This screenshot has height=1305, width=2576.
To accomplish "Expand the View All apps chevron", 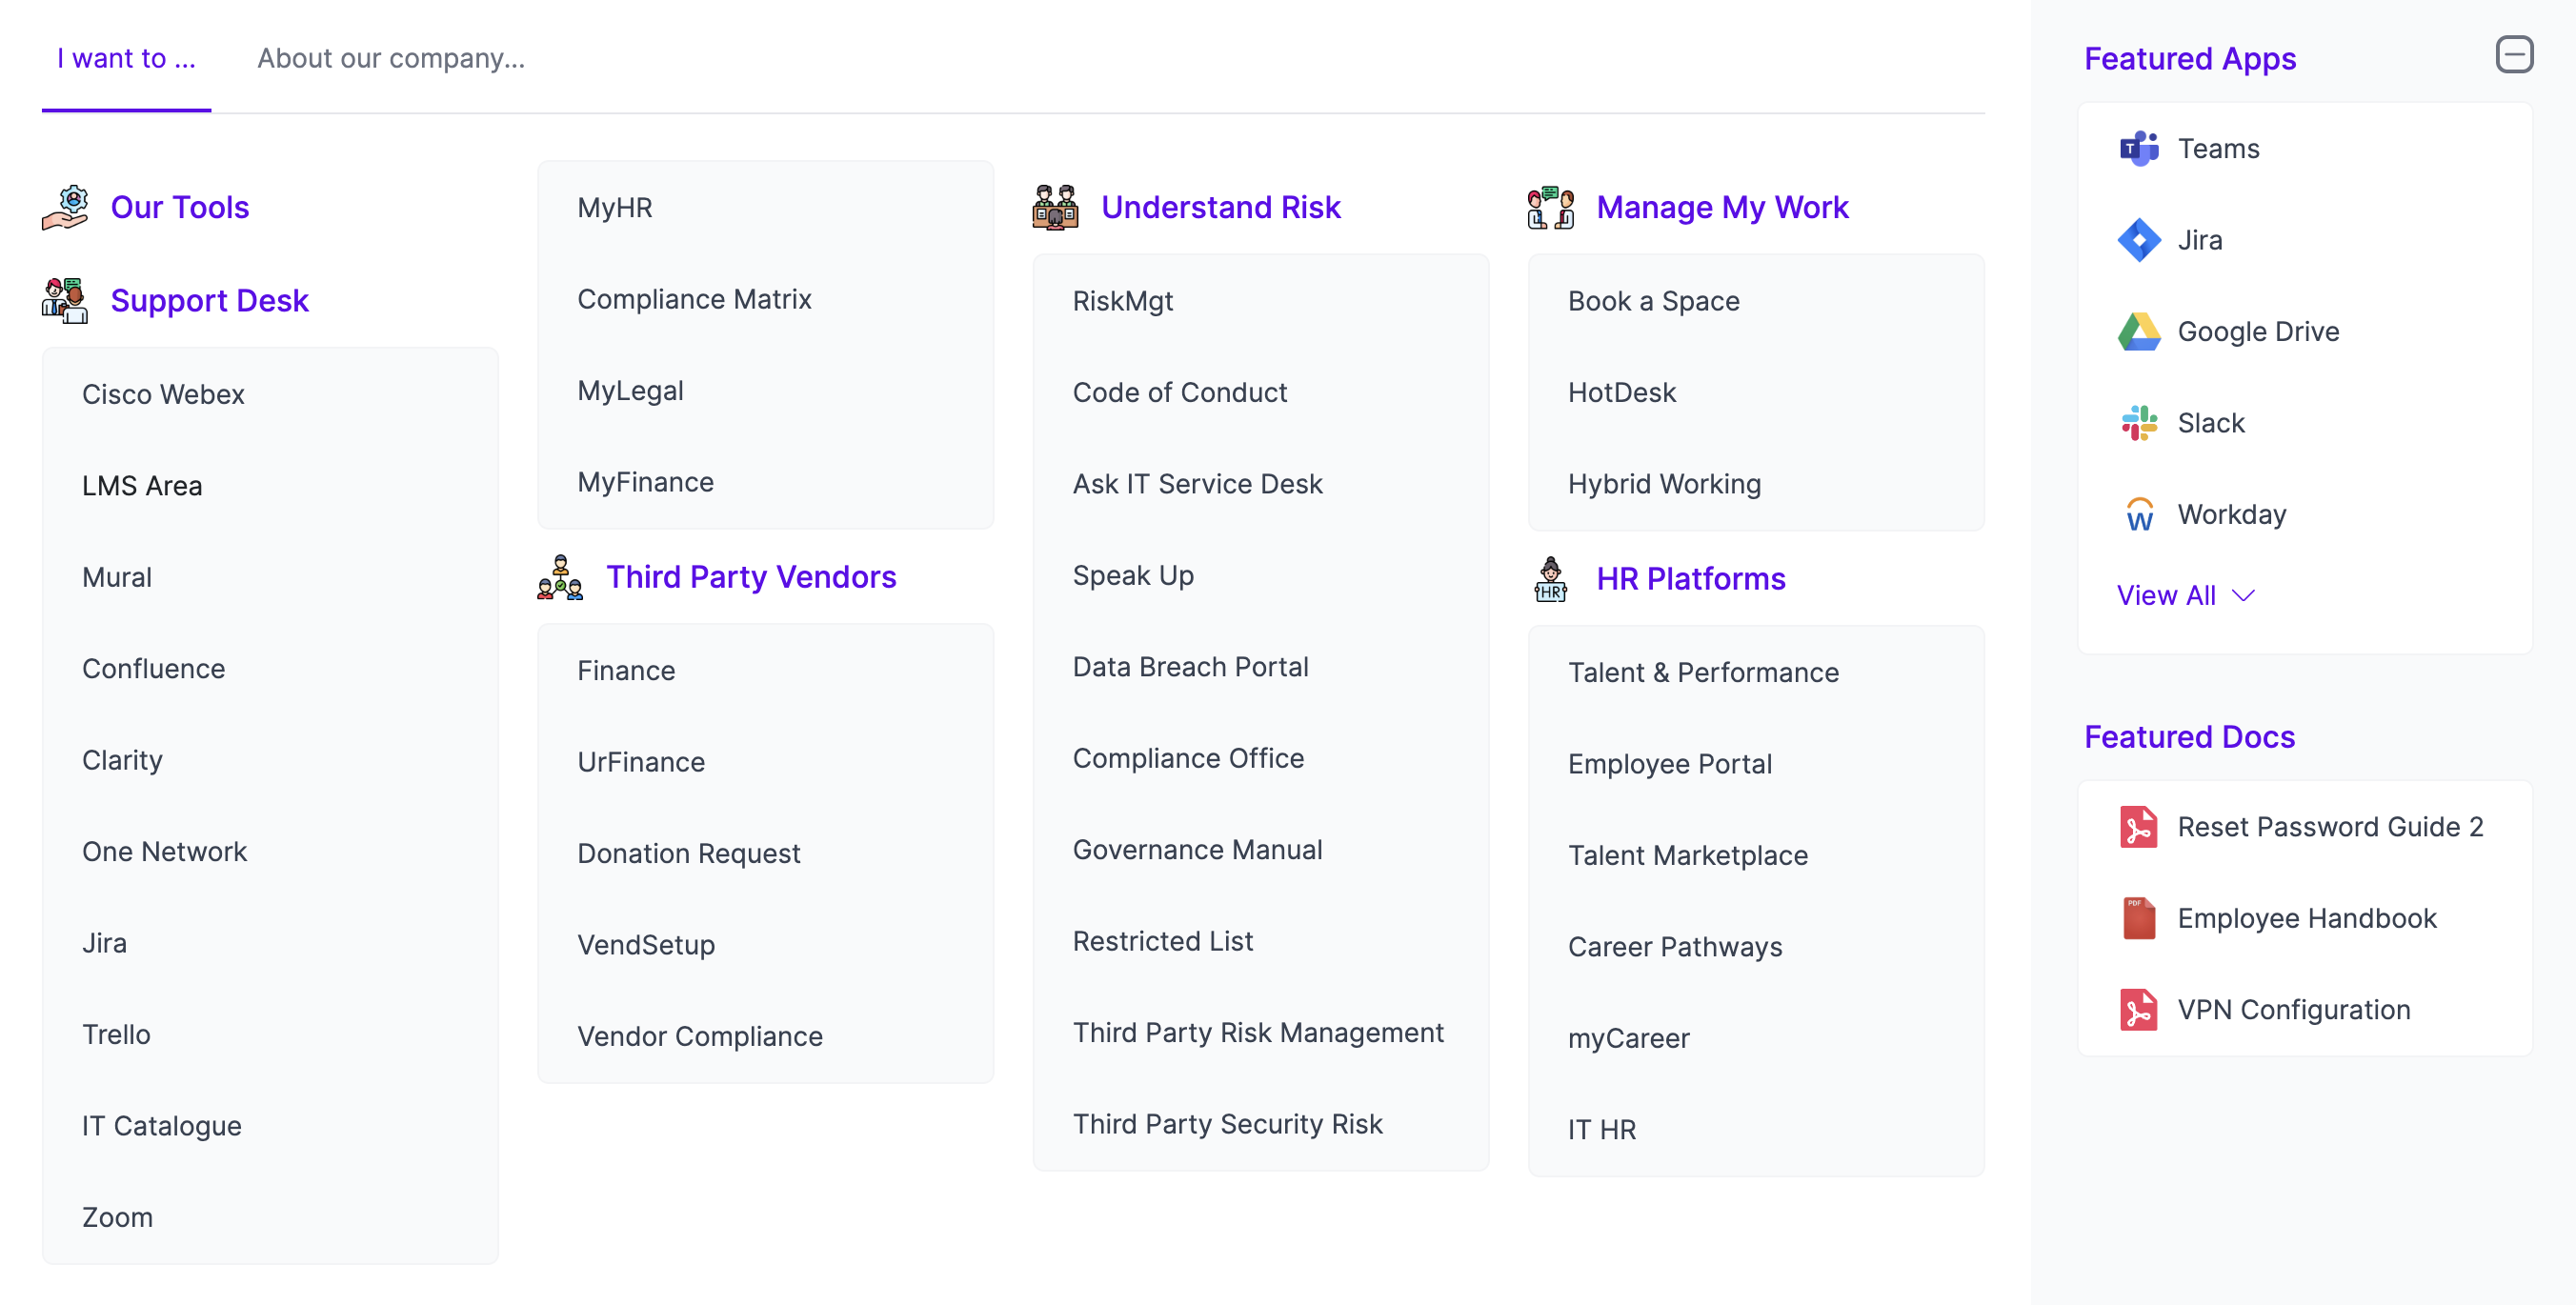I will pyautogui.click(x=2243, y=596).
